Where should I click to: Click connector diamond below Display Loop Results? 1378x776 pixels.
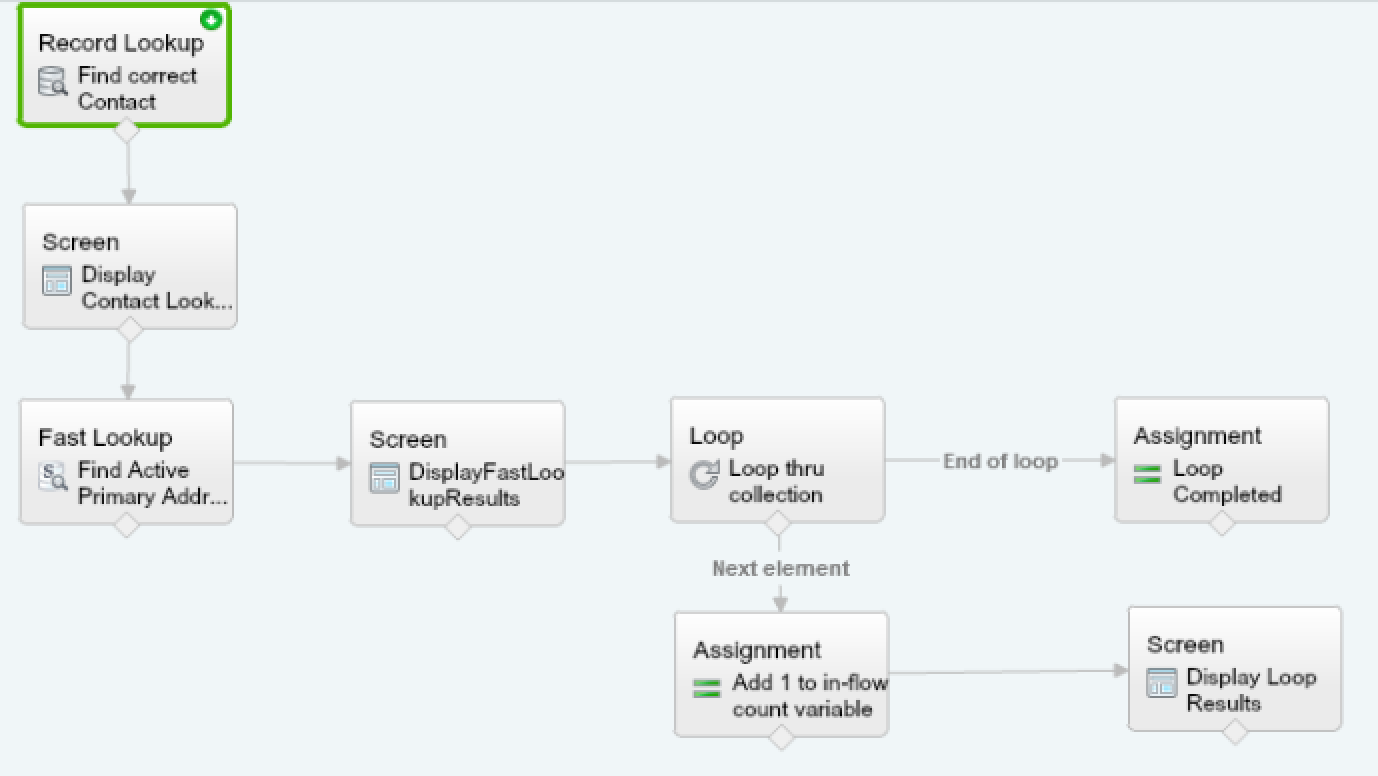click(1235, 732)
